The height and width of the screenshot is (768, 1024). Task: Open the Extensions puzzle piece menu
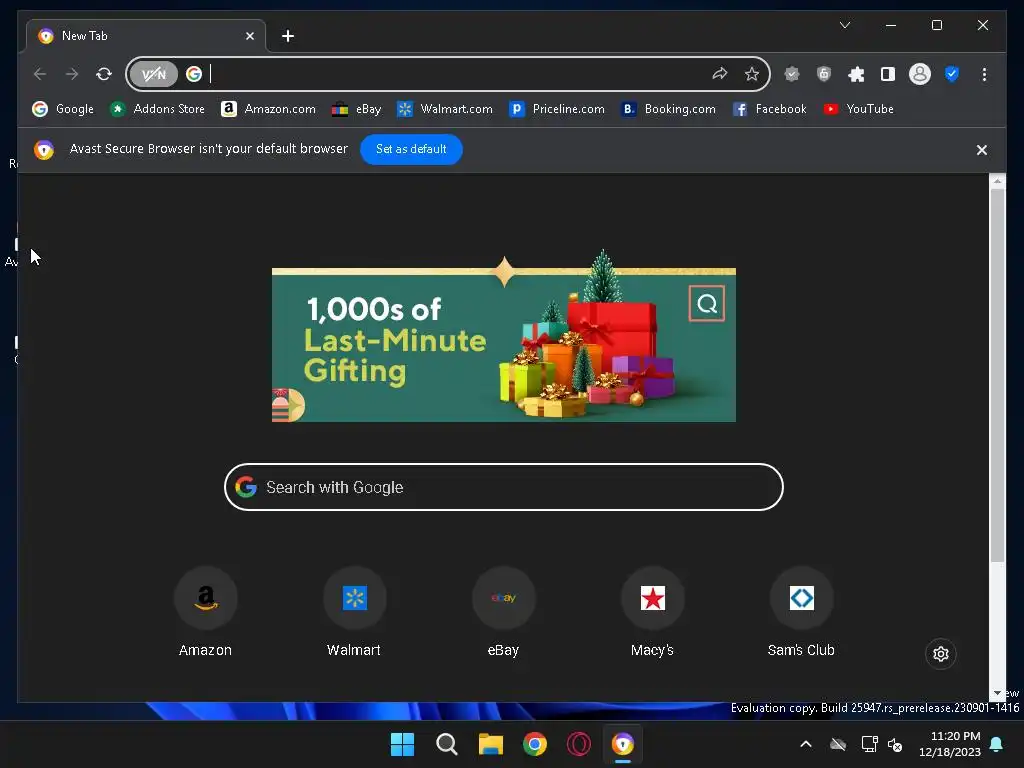[x=856, y=74]
